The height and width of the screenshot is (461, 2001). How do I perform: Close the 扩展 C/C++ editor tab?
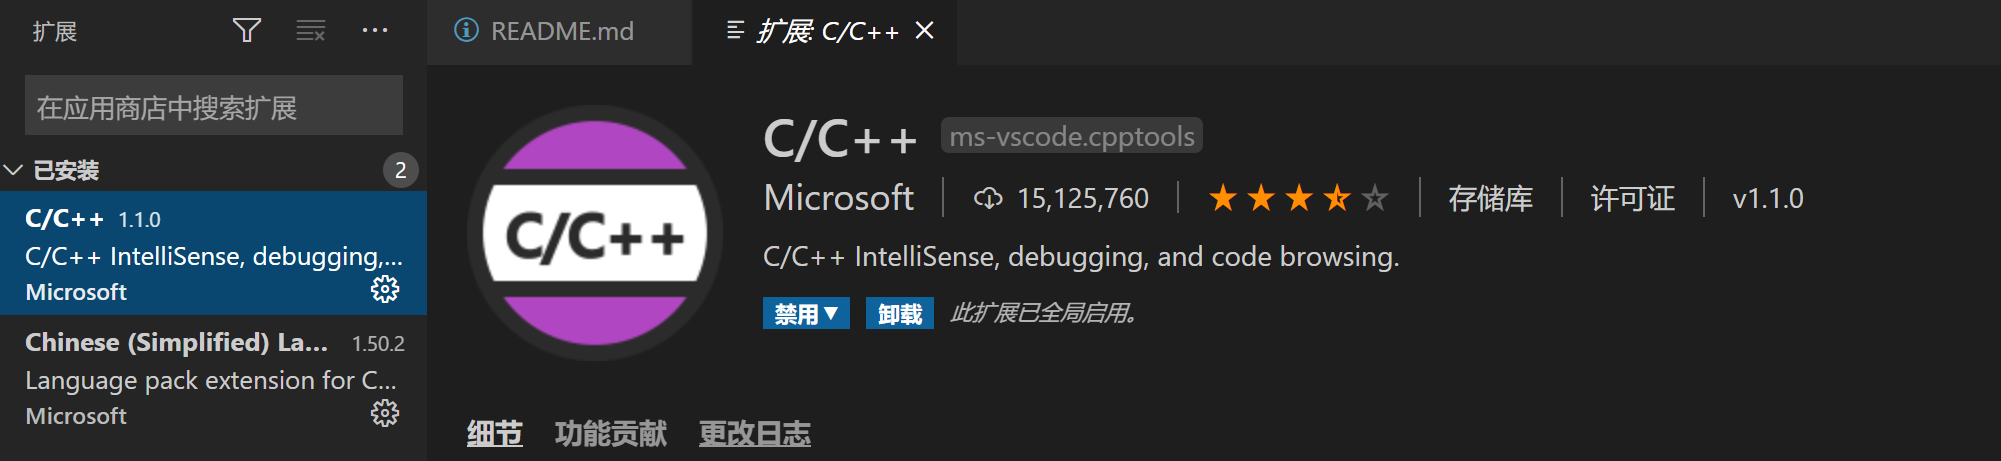tap(925, 31)
